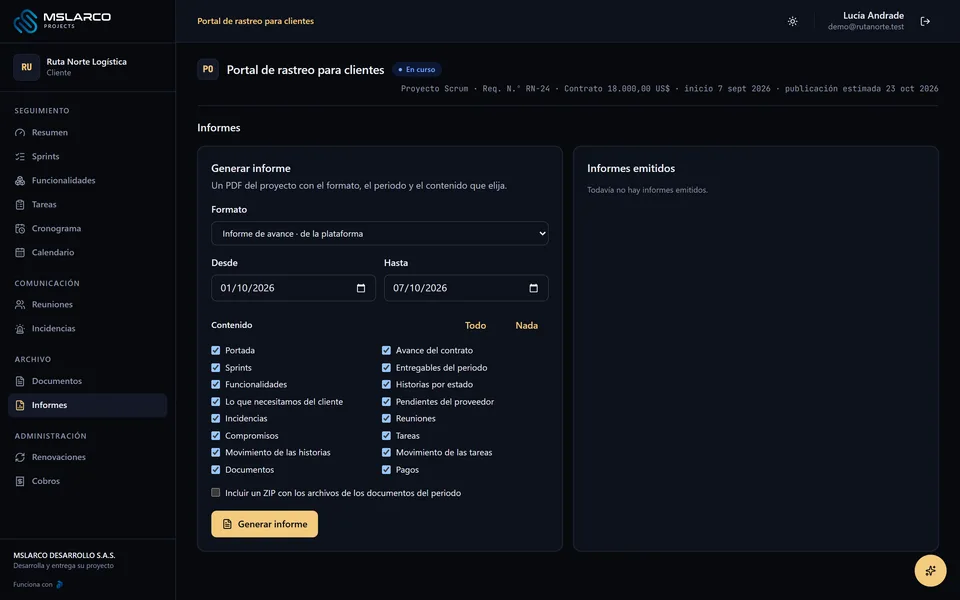Click the Tareas clipboard icon

pyautogui.click(x=20, y=204)
